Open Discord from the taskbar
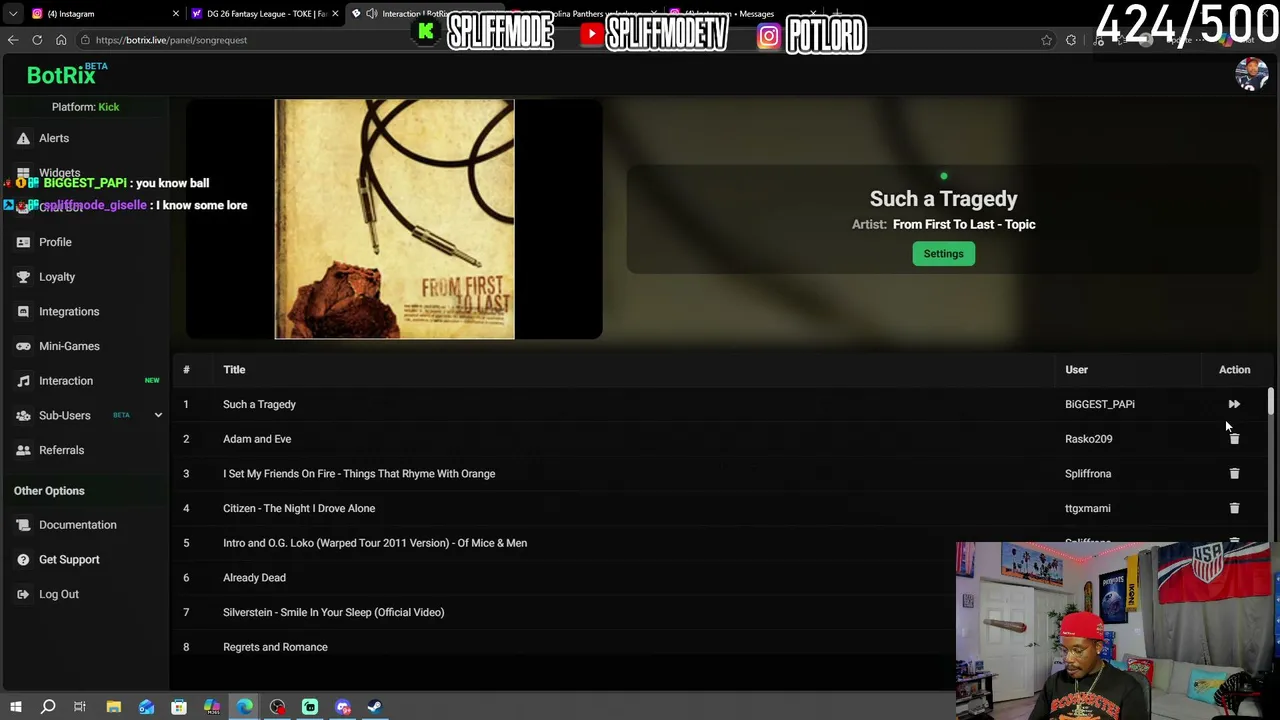Image resolution: width=1280 pixels, height=720 pixels. (343, 707)
